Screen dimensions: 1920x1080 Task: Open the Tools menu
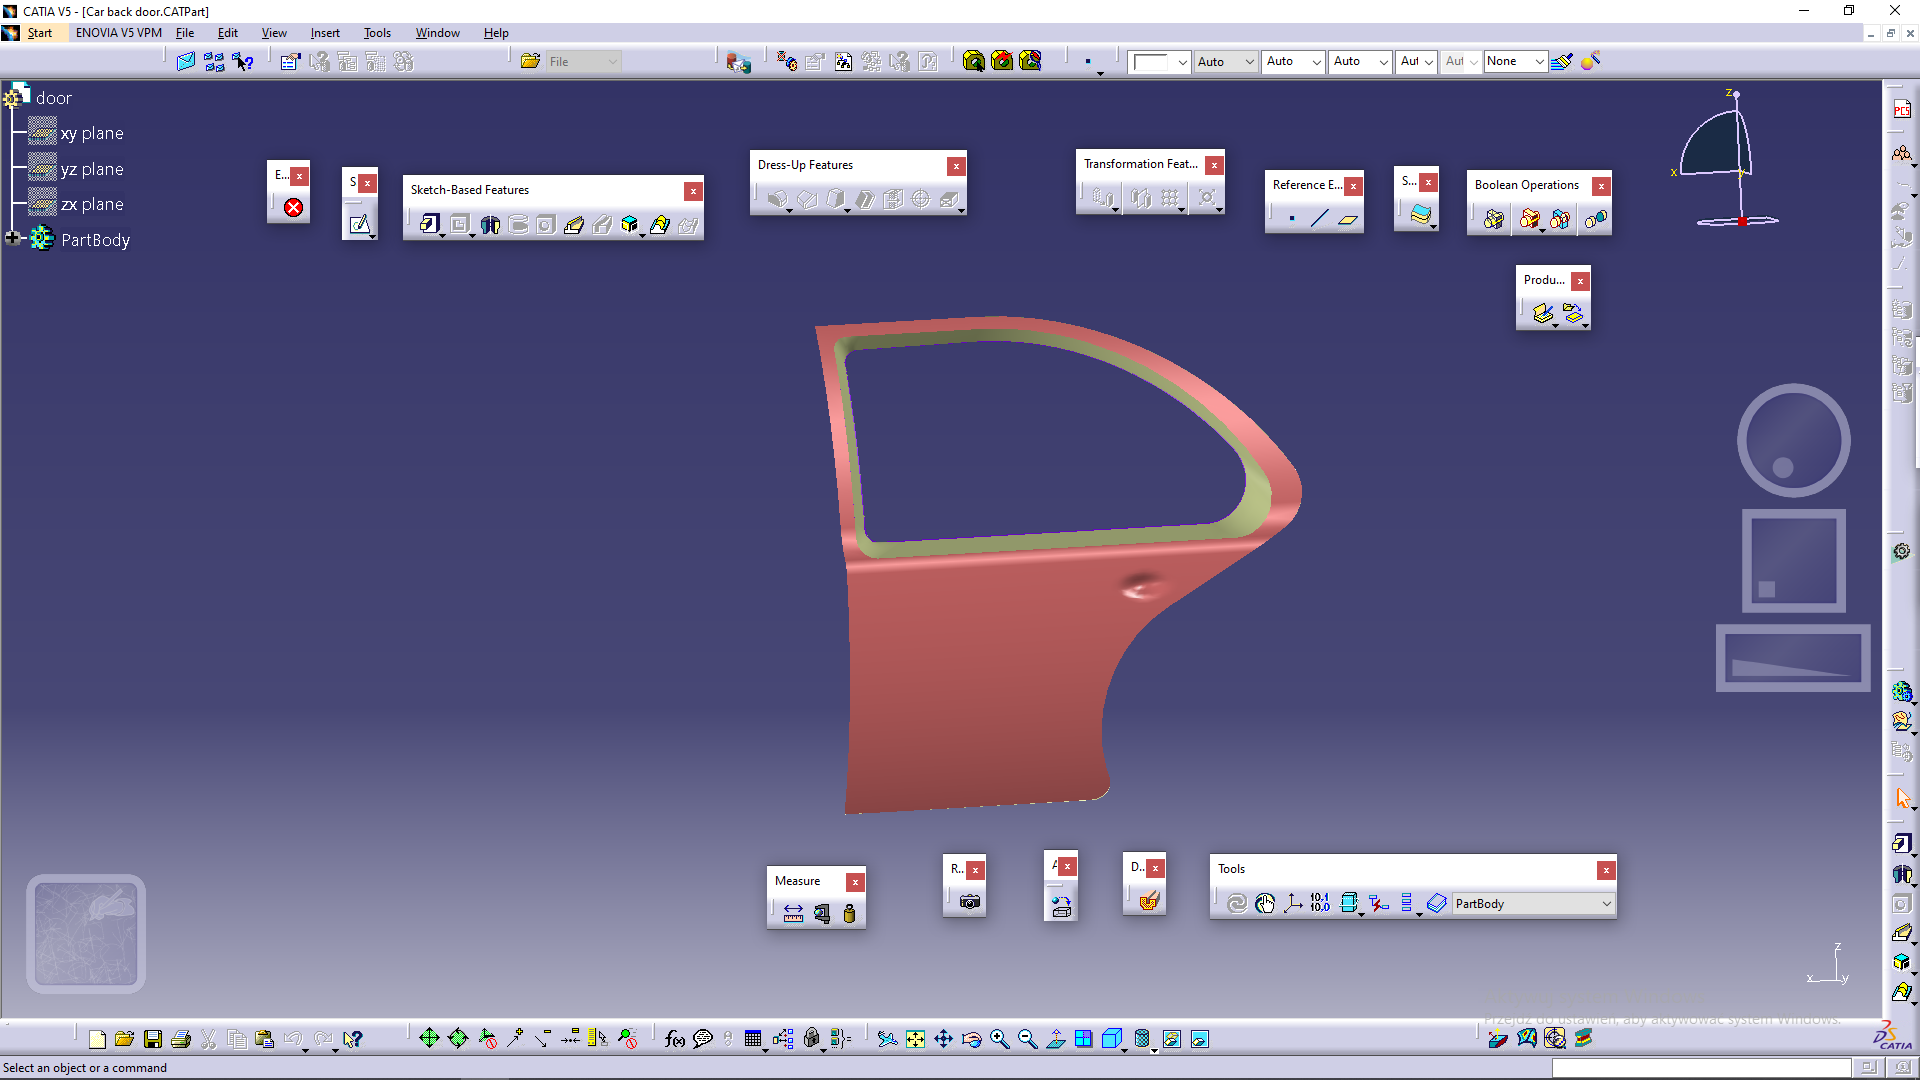(377, 33)
